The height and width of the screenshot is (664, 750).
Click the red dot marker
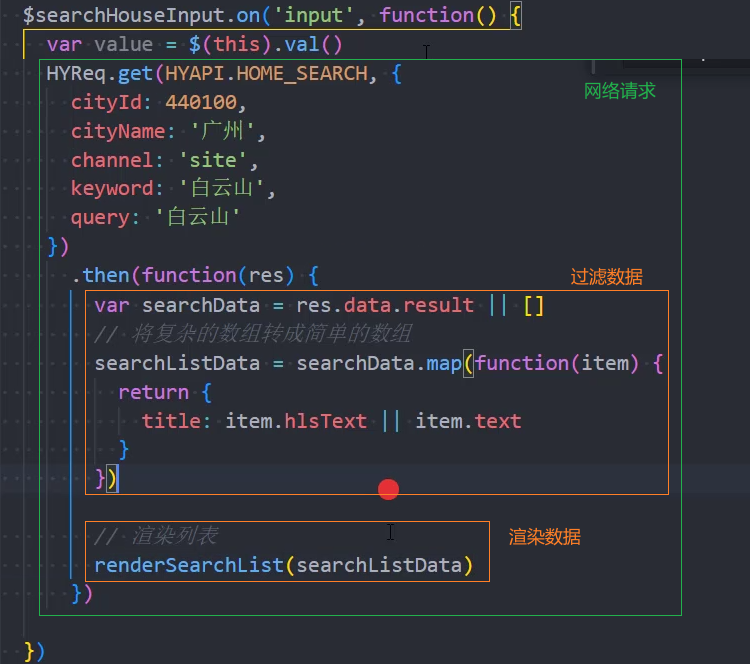pyautogui.click(x=389, y=489)
